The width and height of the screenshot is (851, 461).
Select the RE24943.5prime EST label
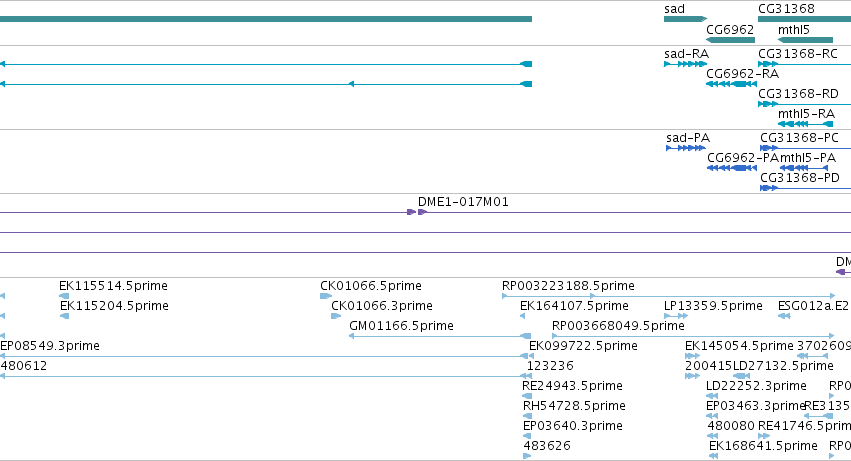click(x=572, y=386)
